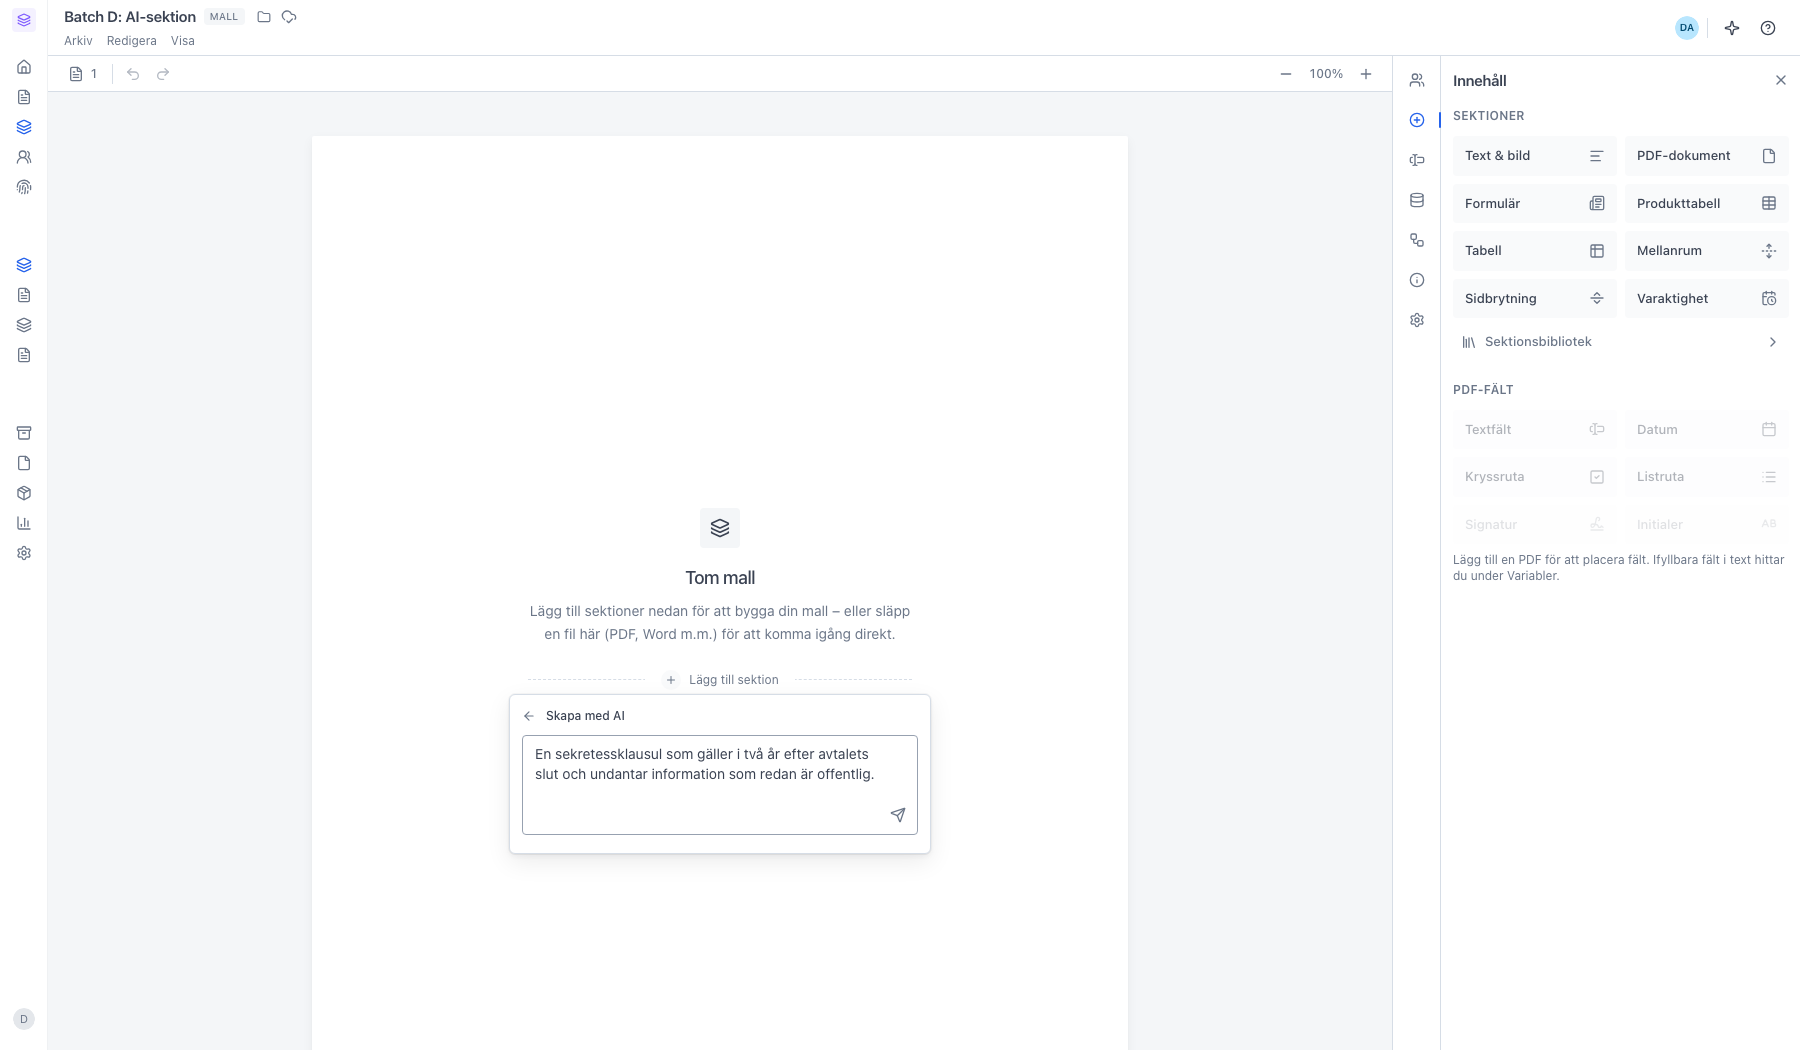Open the bar chart analytics icon
Image resolution: width=1800 pixels, height=1050 pixels.
tap(24, 523)
